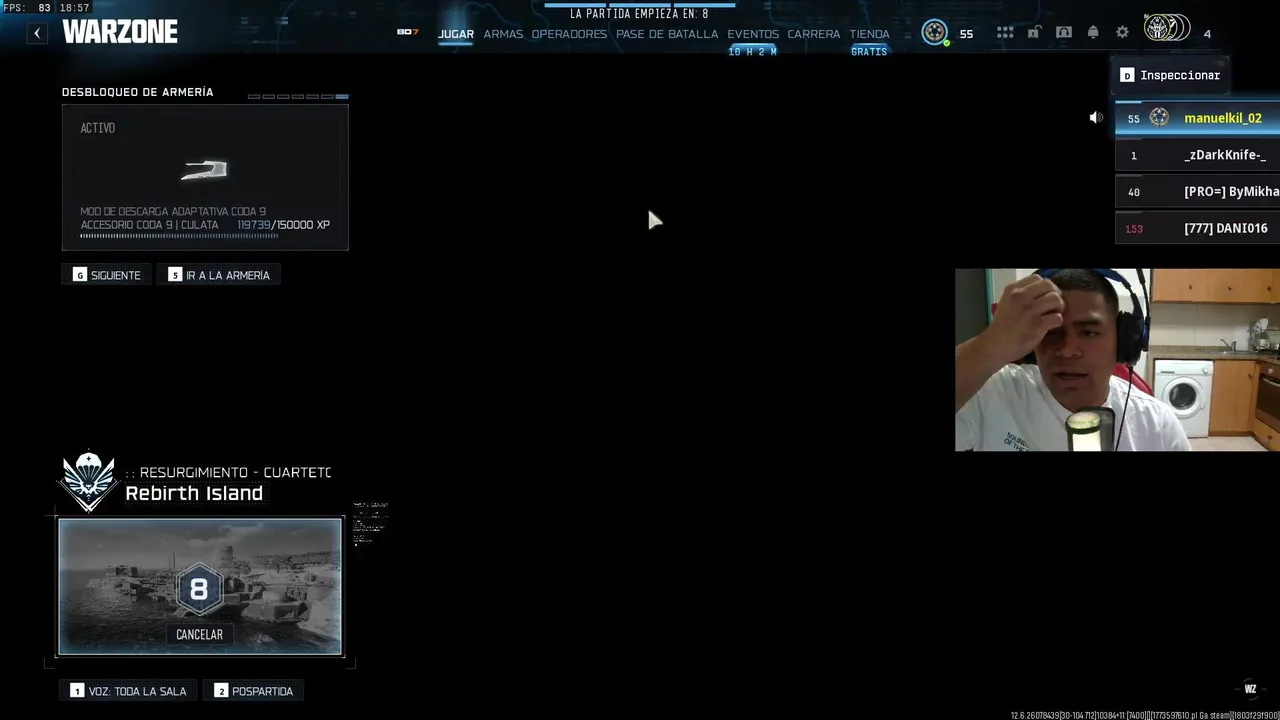Viewport: 1280px width, 720px height.
Task: Click the event timer 10 H 2 M
Action: pyautogui.click(x=753, y=51)
